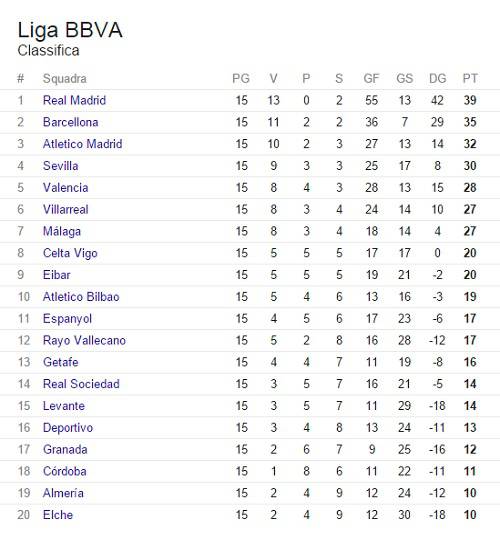Image resolution: width=500 pixels, height=540 pixels.
Task: Click the Granada link
Action: point(65,450)
